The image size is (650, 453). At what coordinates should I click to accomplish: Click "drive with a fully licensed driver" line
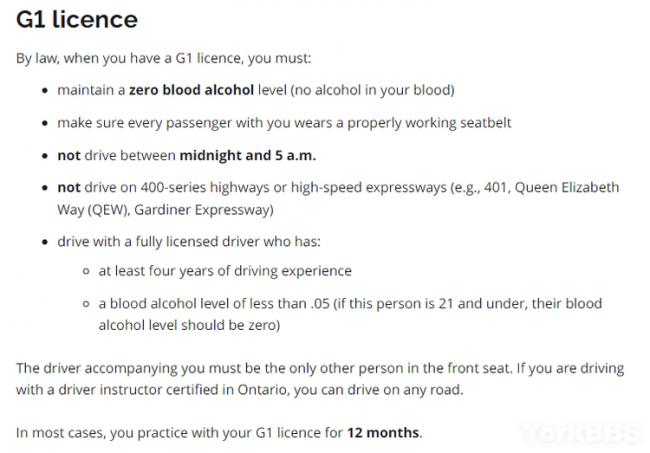pyautogui.click(x=193, y=241)
